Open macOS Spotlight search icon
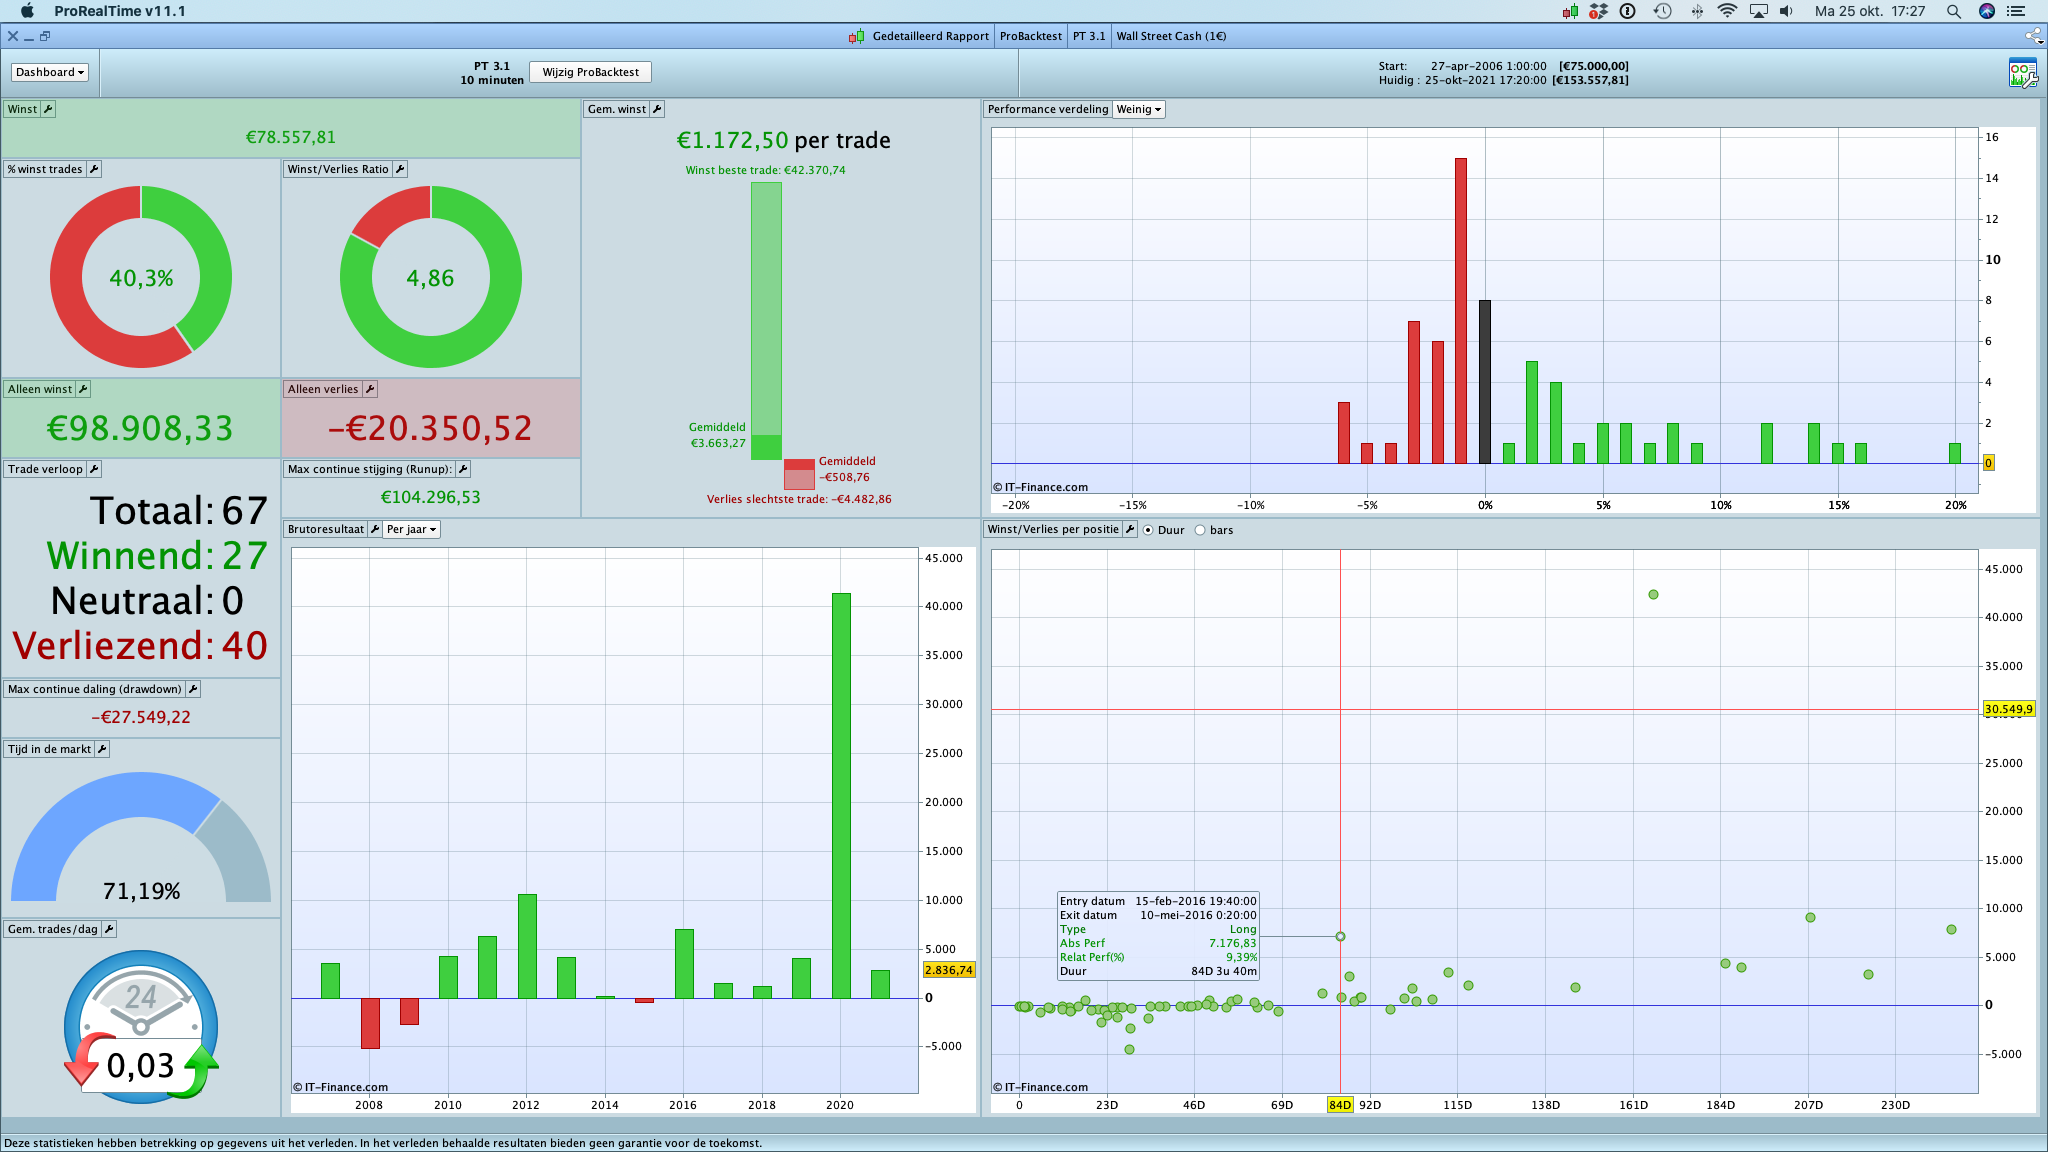The height and width of the screenshot is (1152, 2048). click(x=1953, y=11)
